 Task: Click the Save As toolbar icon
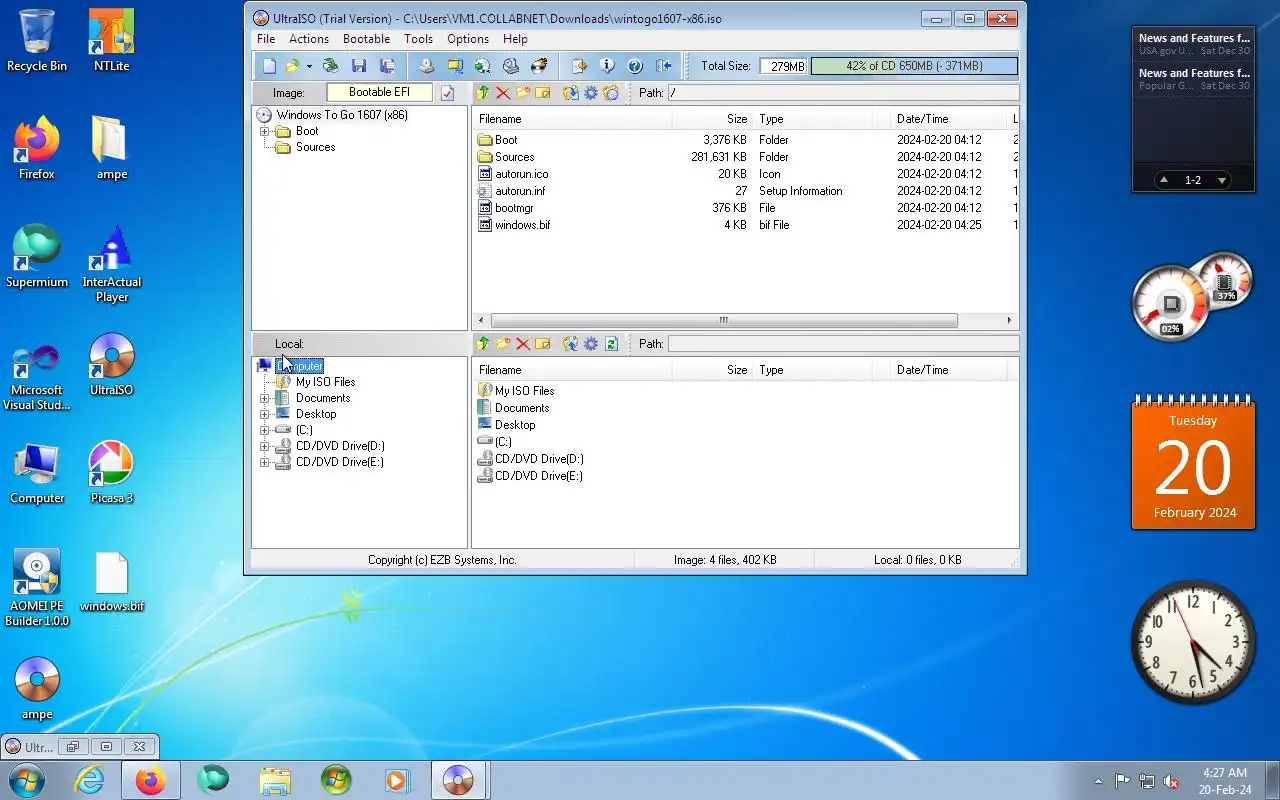point(387,66)
